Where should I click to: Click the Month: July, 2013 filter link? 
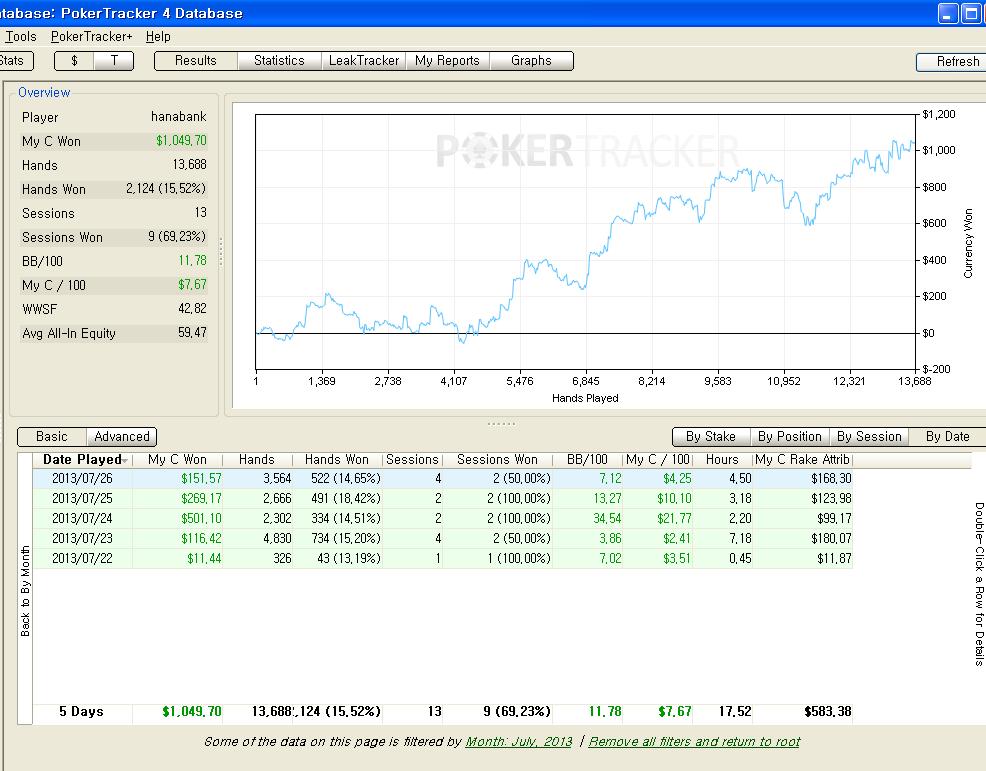(519, 741)
